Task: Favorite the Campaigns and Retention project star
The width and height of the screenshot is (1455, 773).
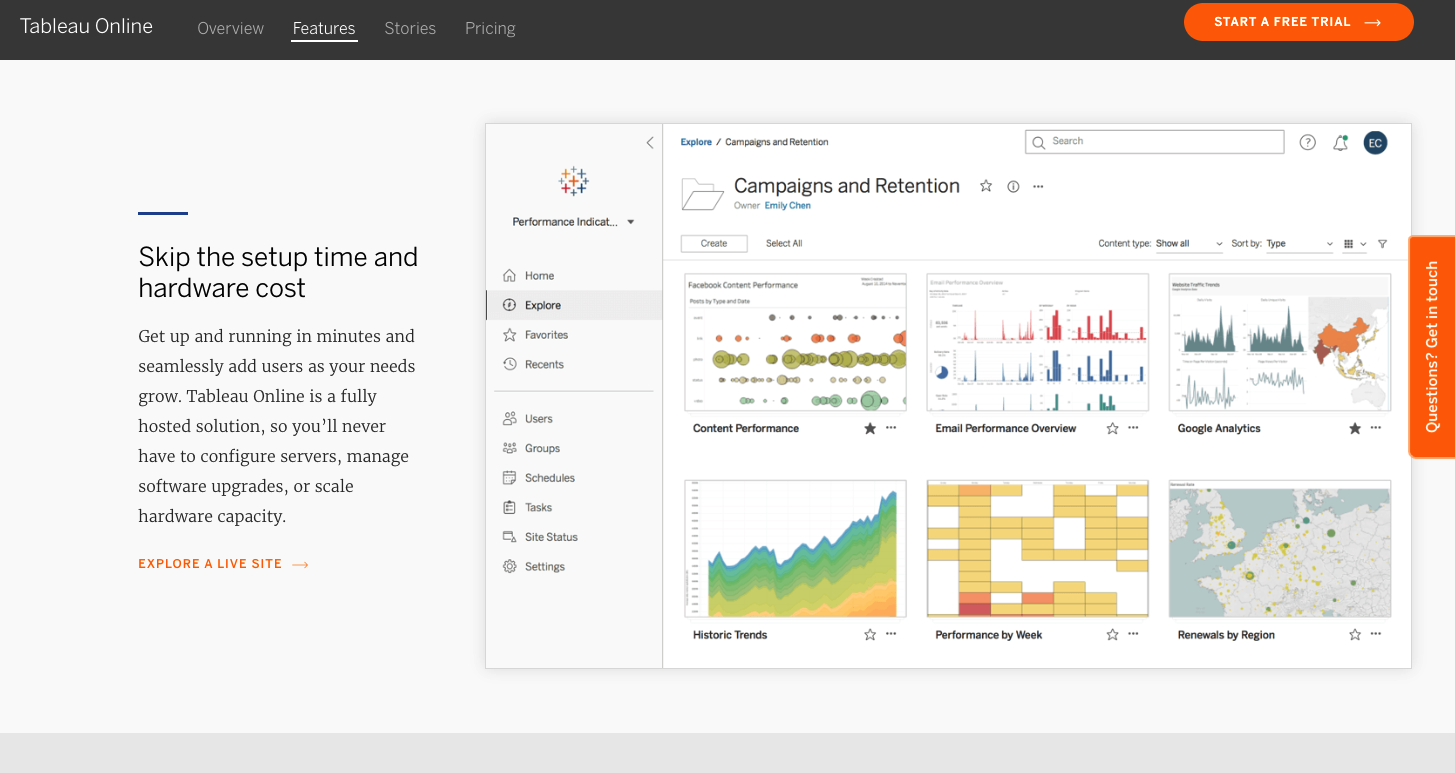Action: point(986,186)
